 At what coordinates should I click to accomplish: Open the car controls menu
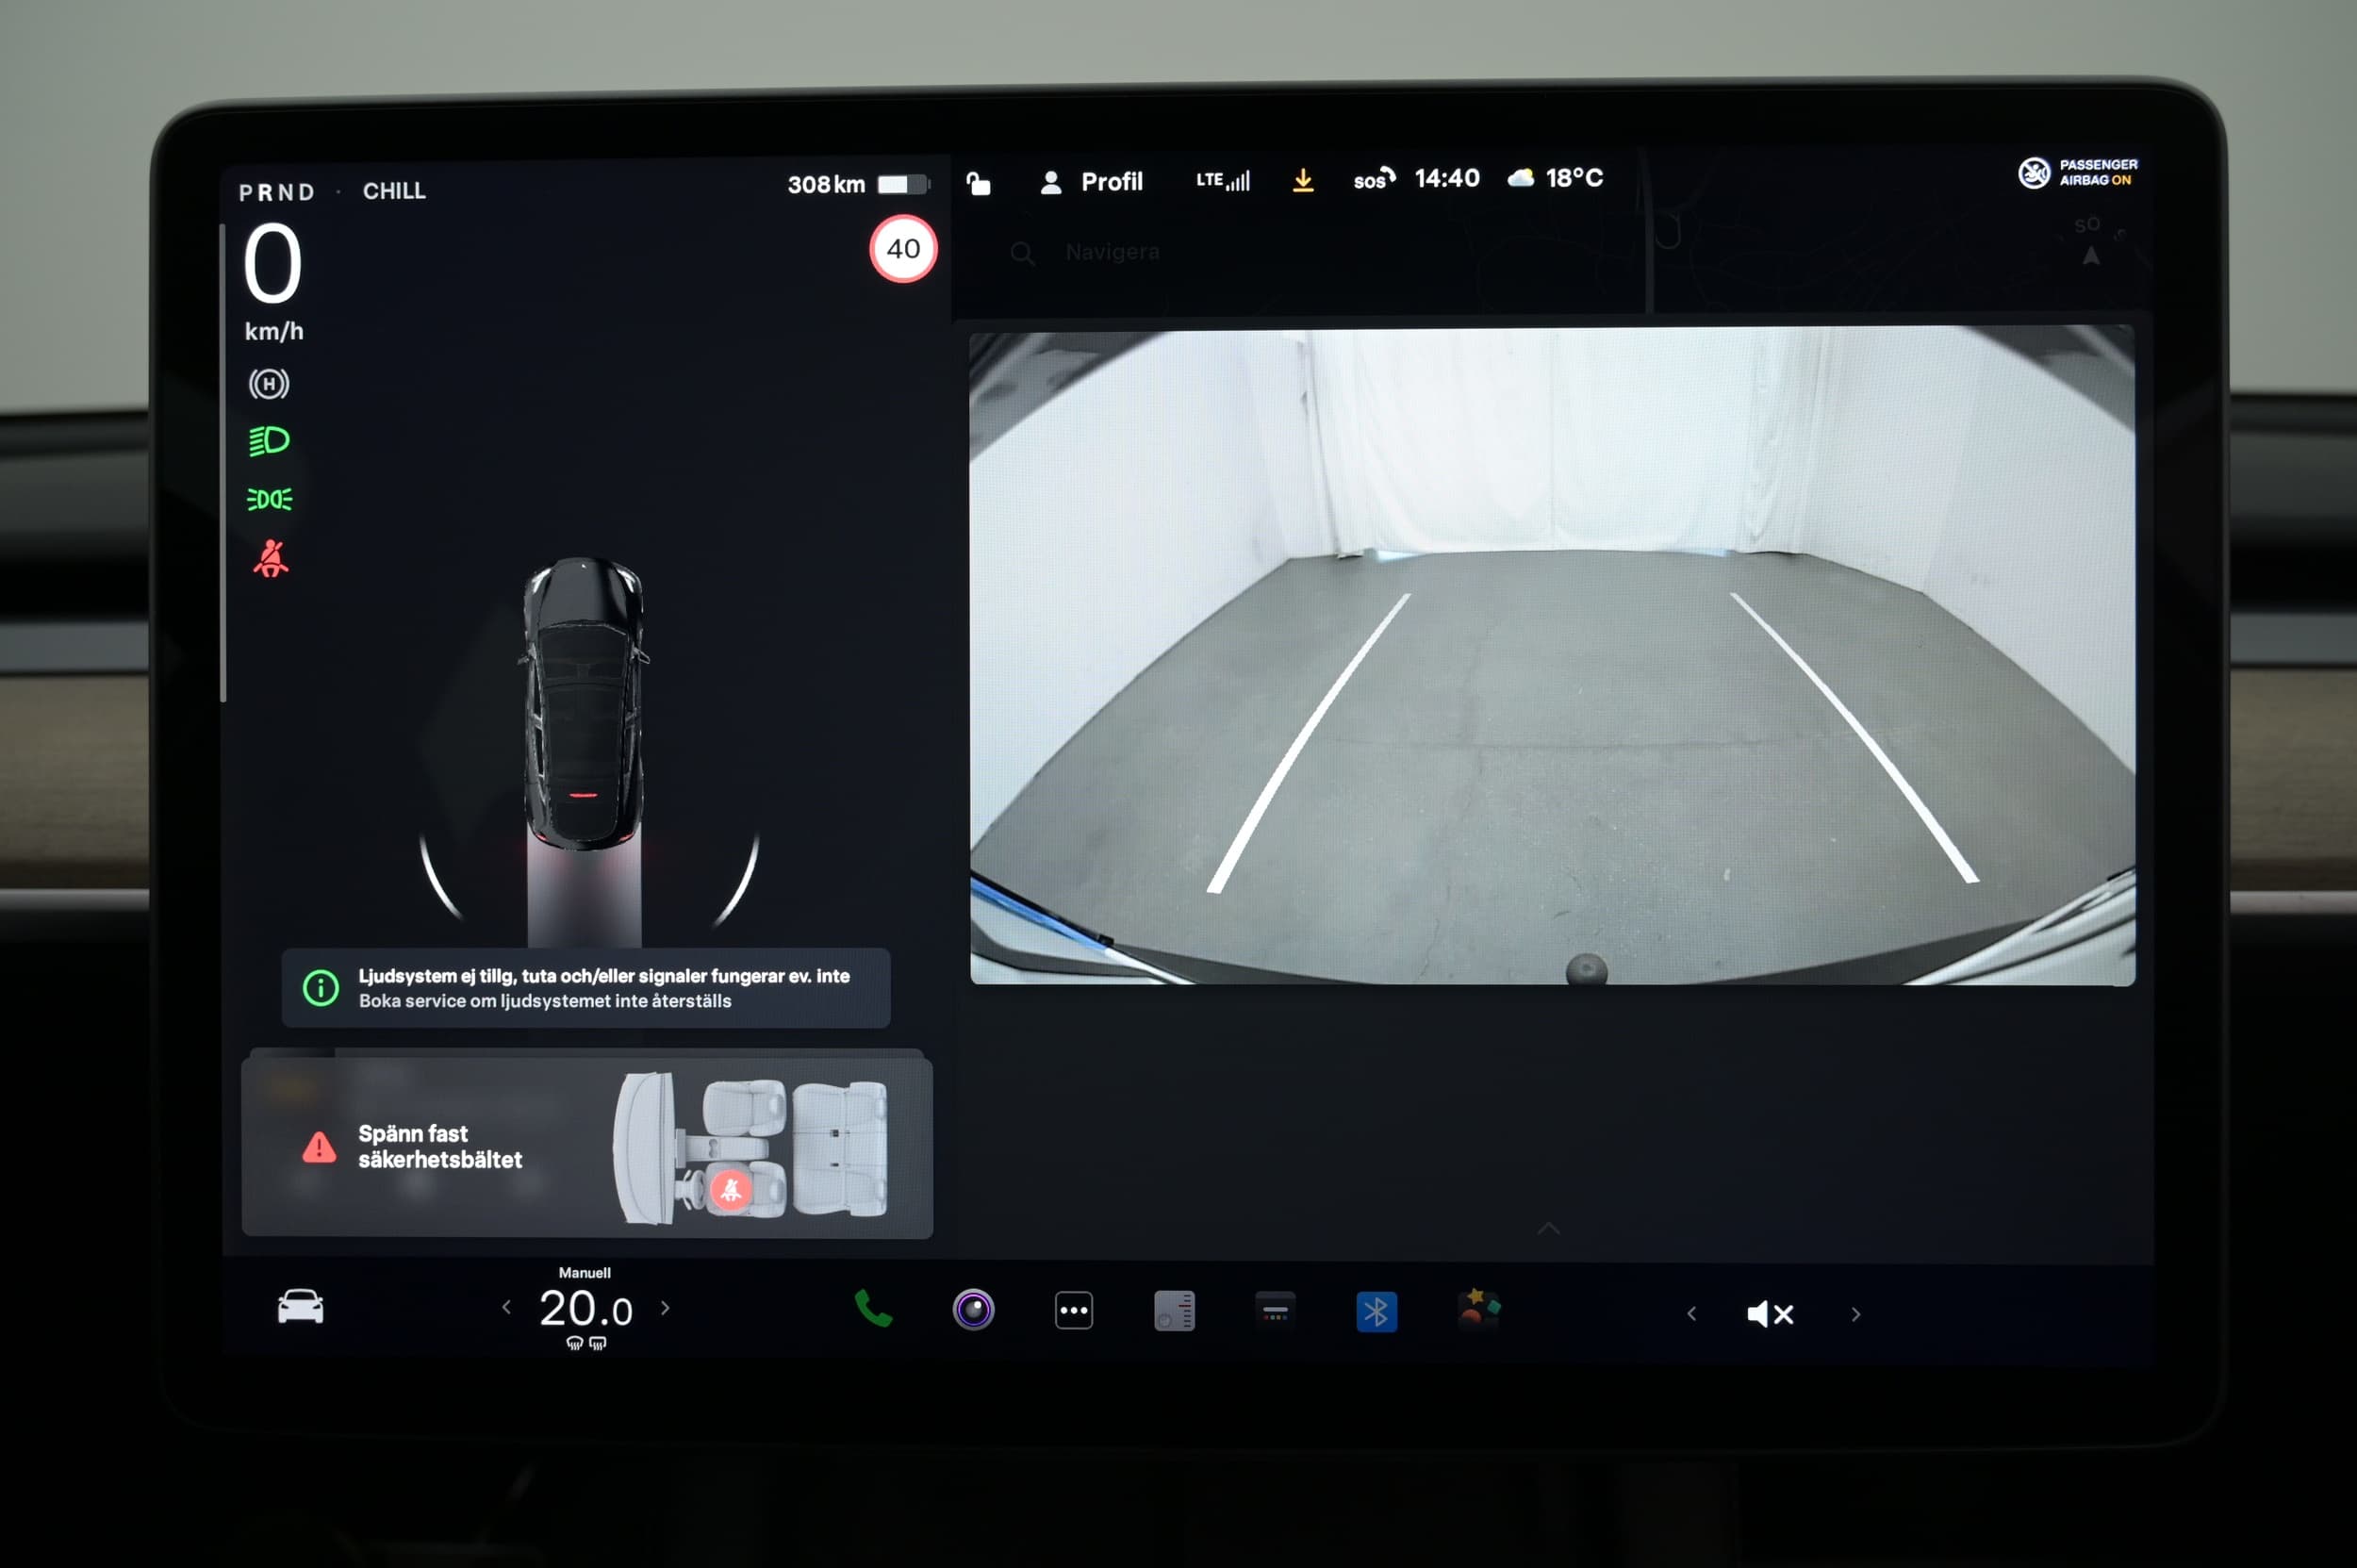[300, 1307]
